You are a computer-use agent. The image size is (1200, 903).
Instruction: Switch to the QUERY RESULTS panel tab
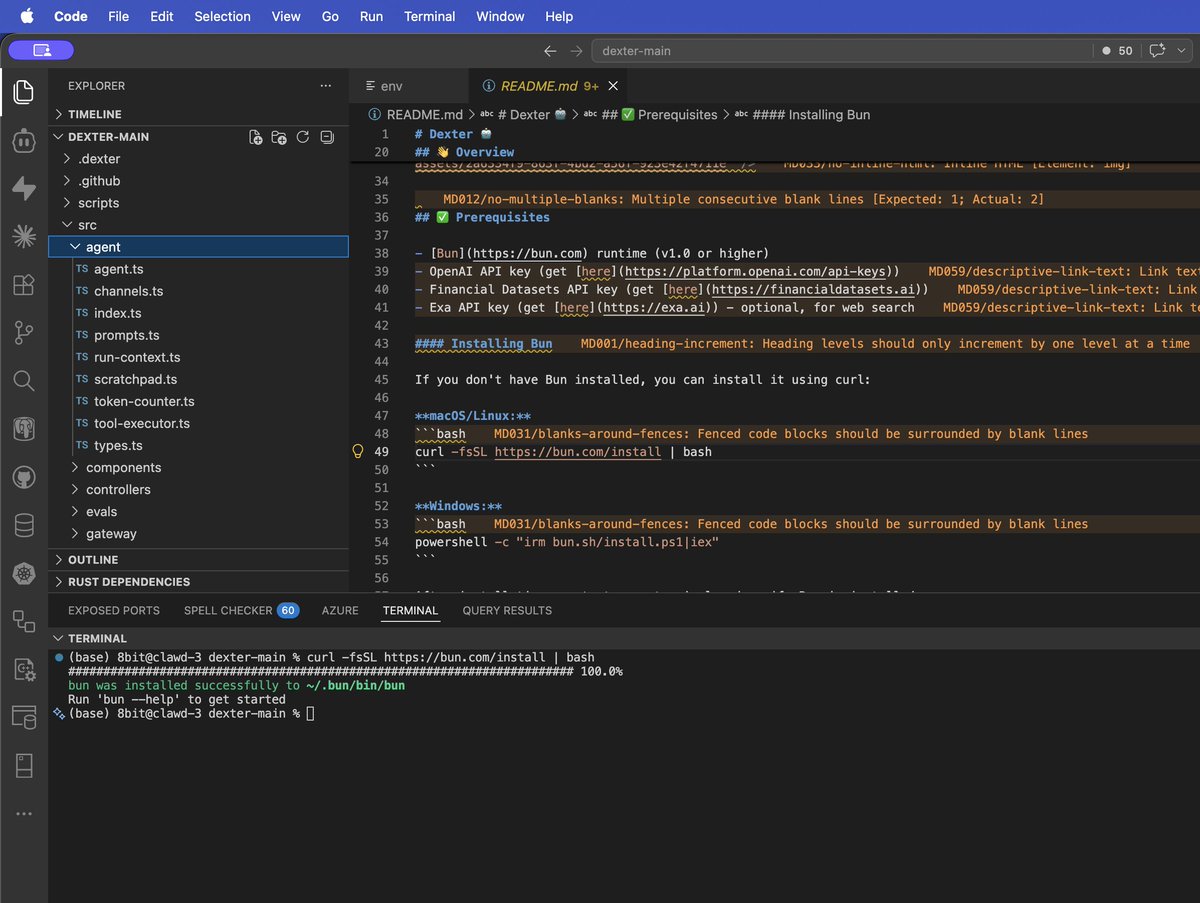point(507,610)
